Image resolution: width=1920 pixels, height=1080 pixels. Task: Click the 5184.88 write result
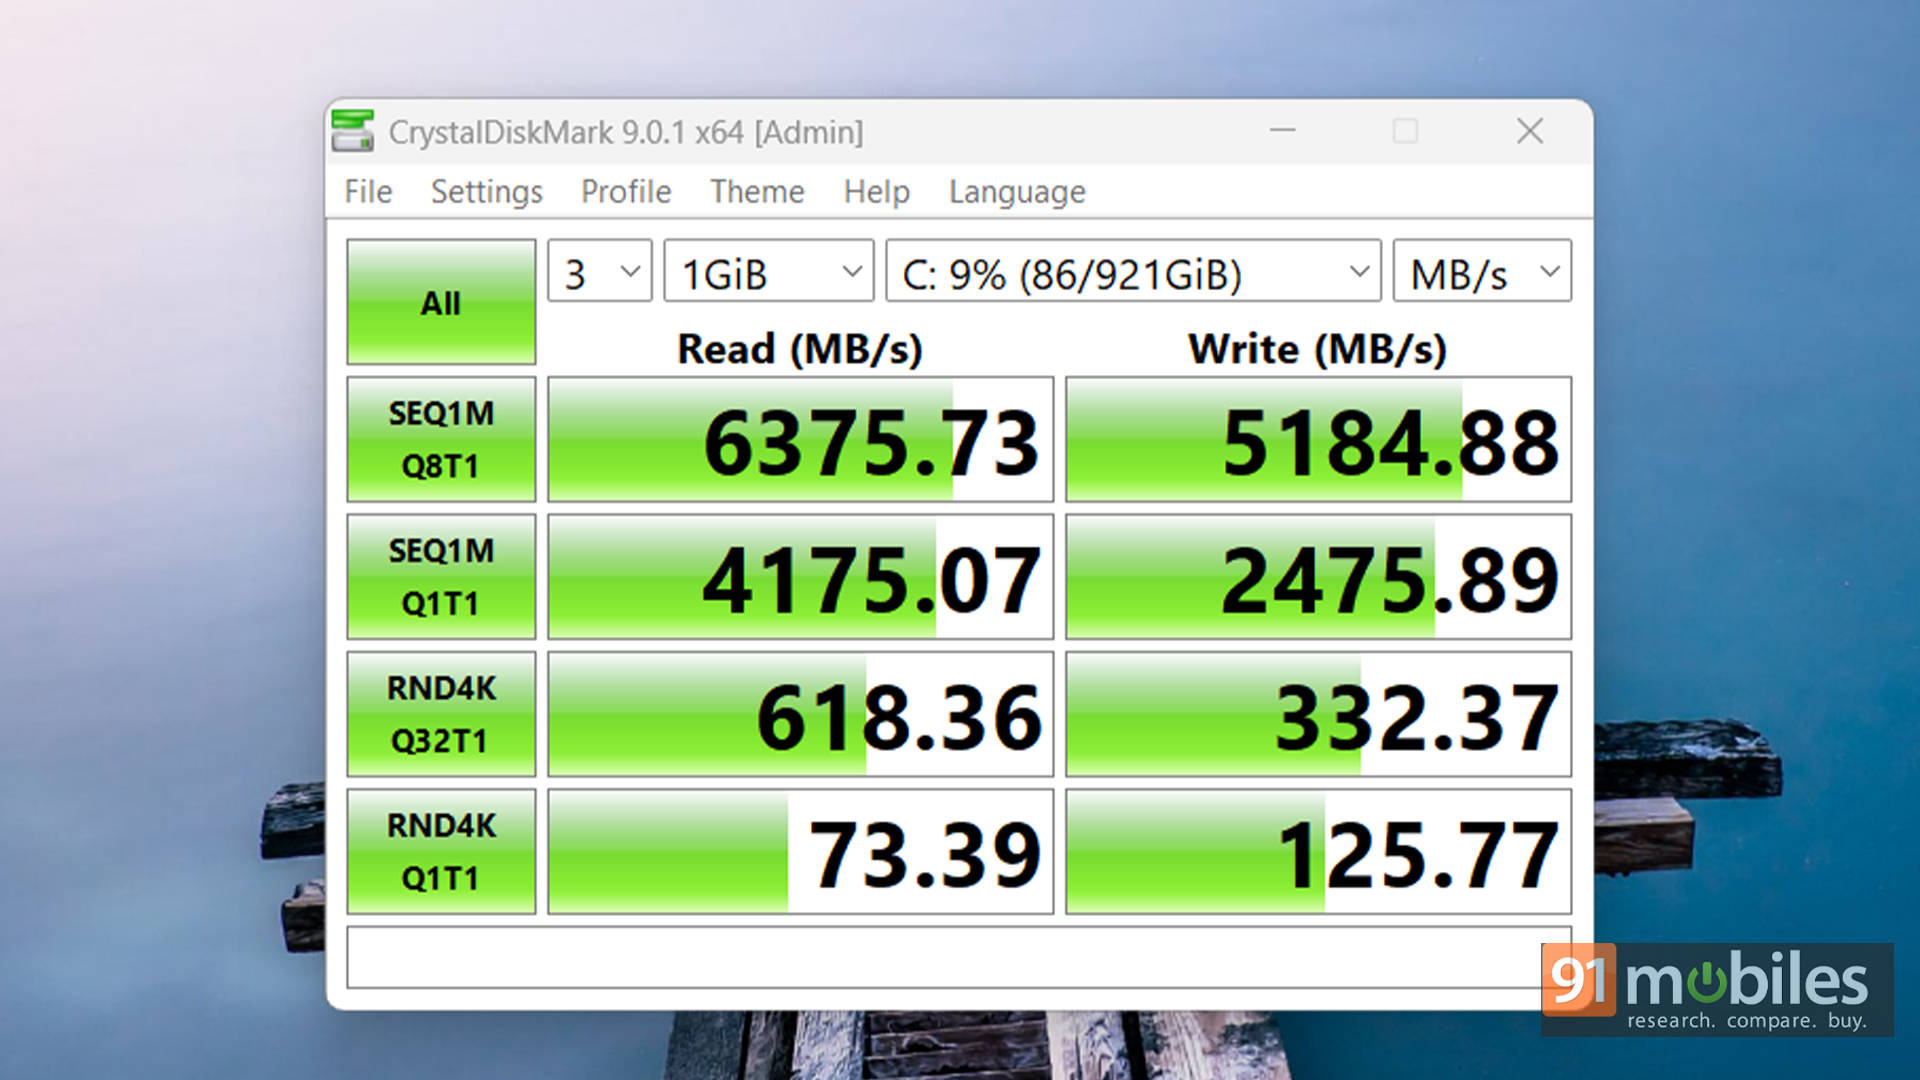(1318, 439)
